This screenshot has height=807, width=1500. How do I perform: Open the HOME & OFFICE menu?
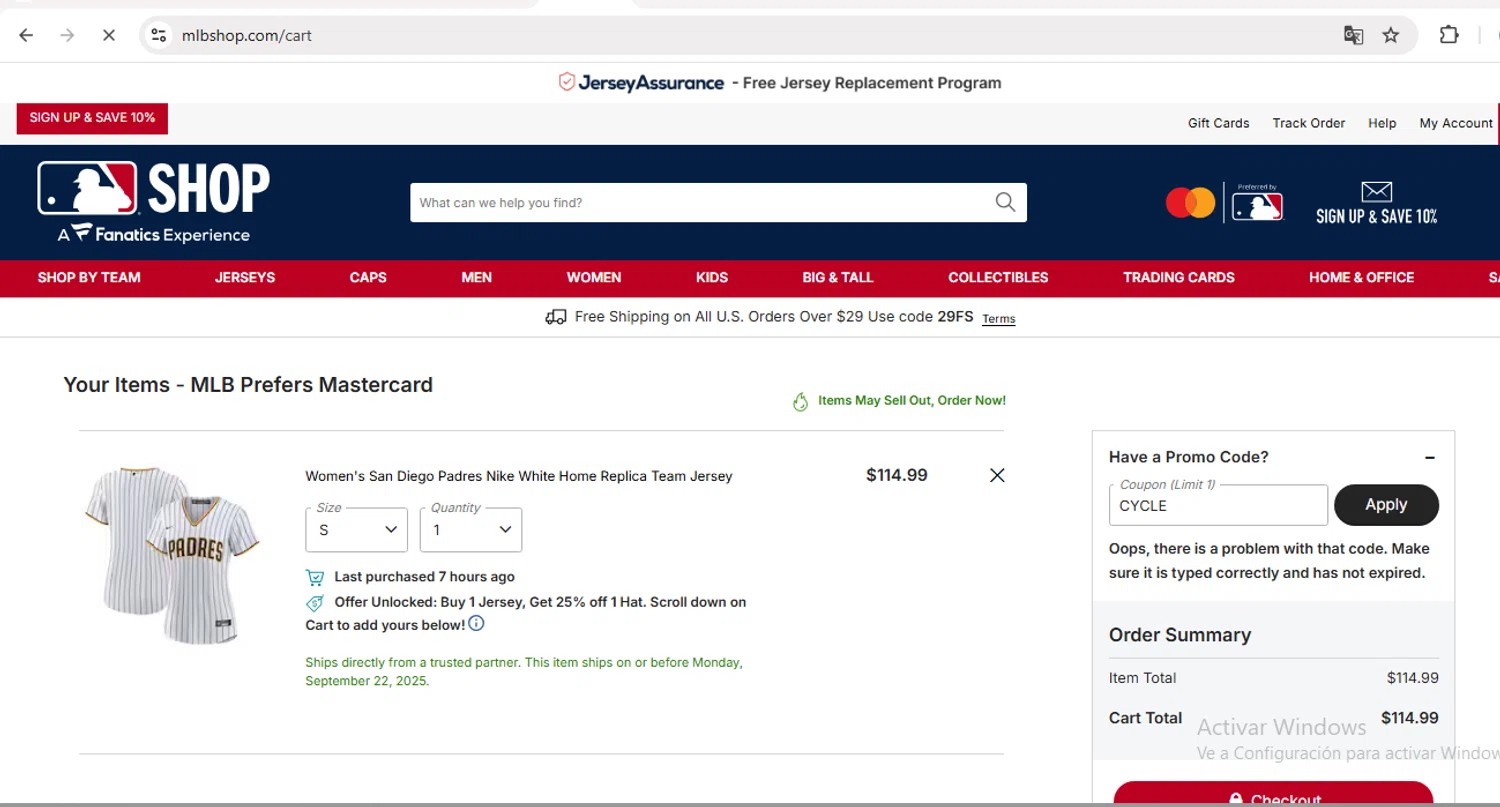pos(1362,278)
